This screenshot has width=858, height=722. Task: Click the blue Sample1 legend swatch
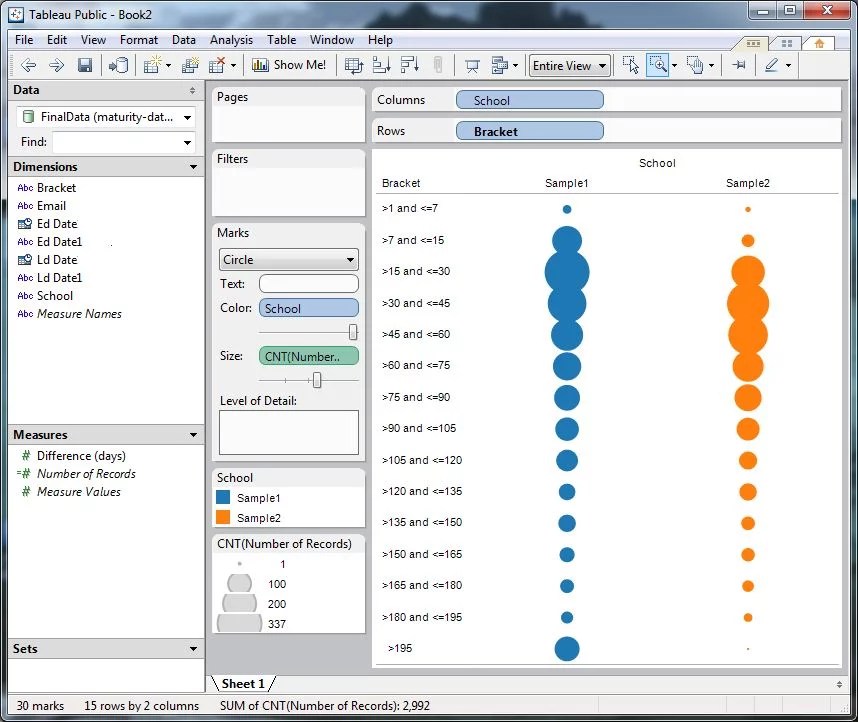tap(223, 498)
